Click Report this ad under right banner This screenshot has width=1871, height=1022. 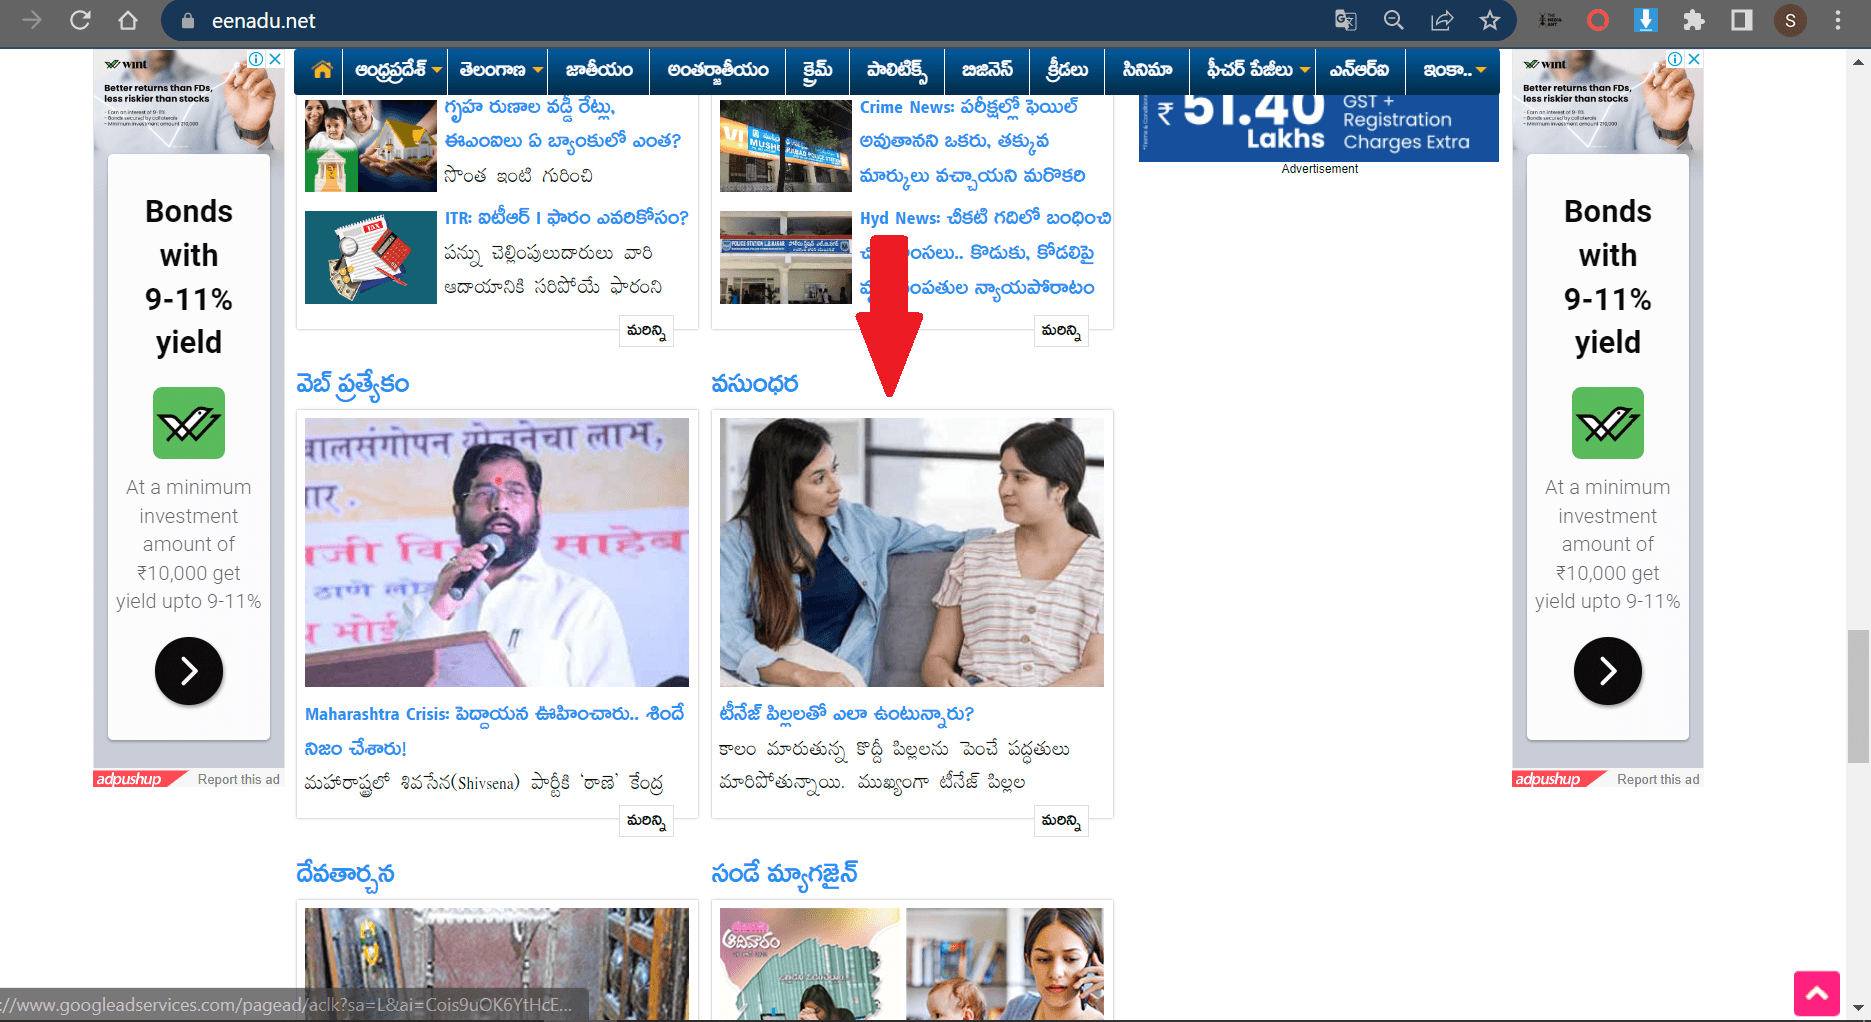[x=1658, y=779]
